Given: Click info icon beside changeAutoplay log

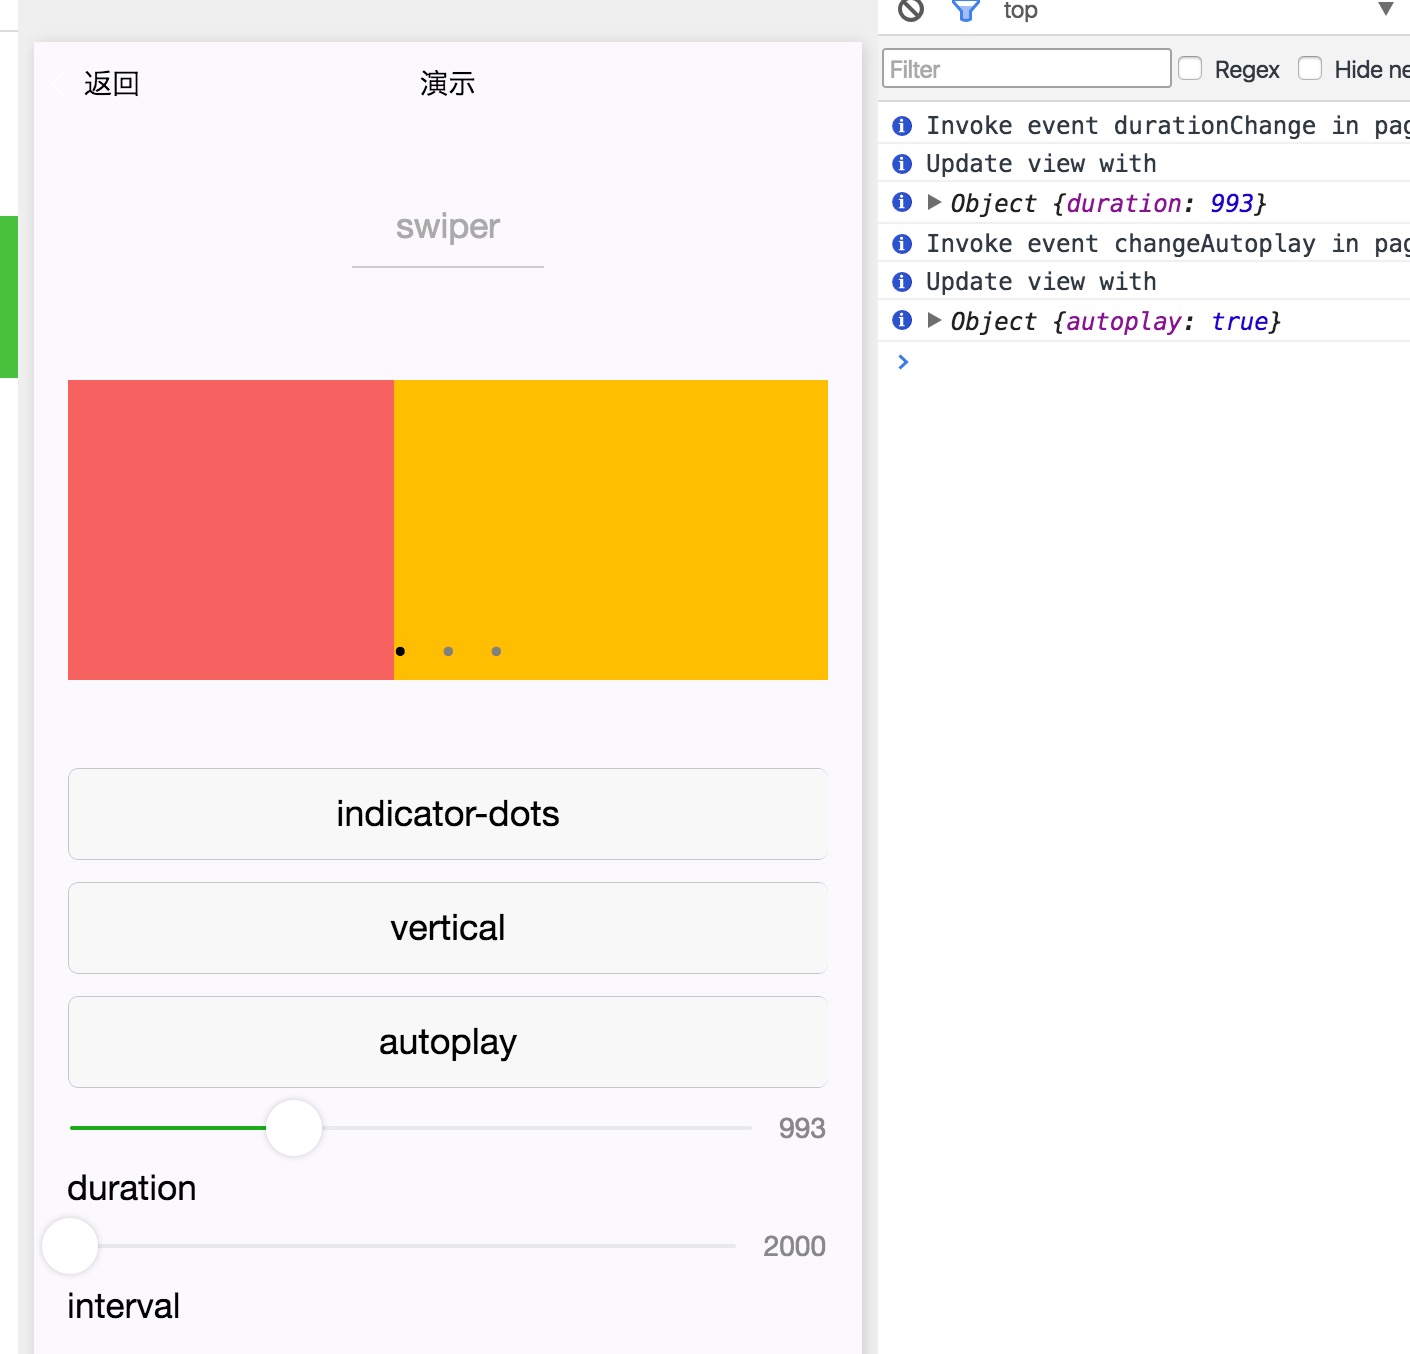Looking at the screenshot, I should 902,243.
